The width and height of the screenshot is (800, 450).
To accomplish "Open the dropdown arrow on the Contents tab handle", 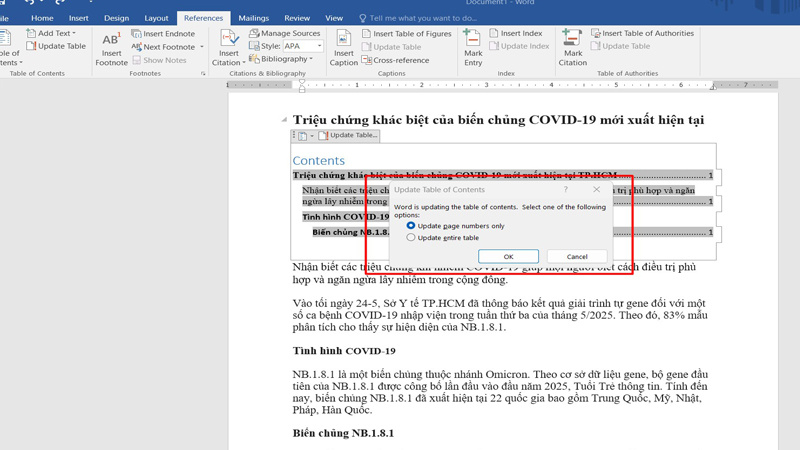I will coord(312,136).
